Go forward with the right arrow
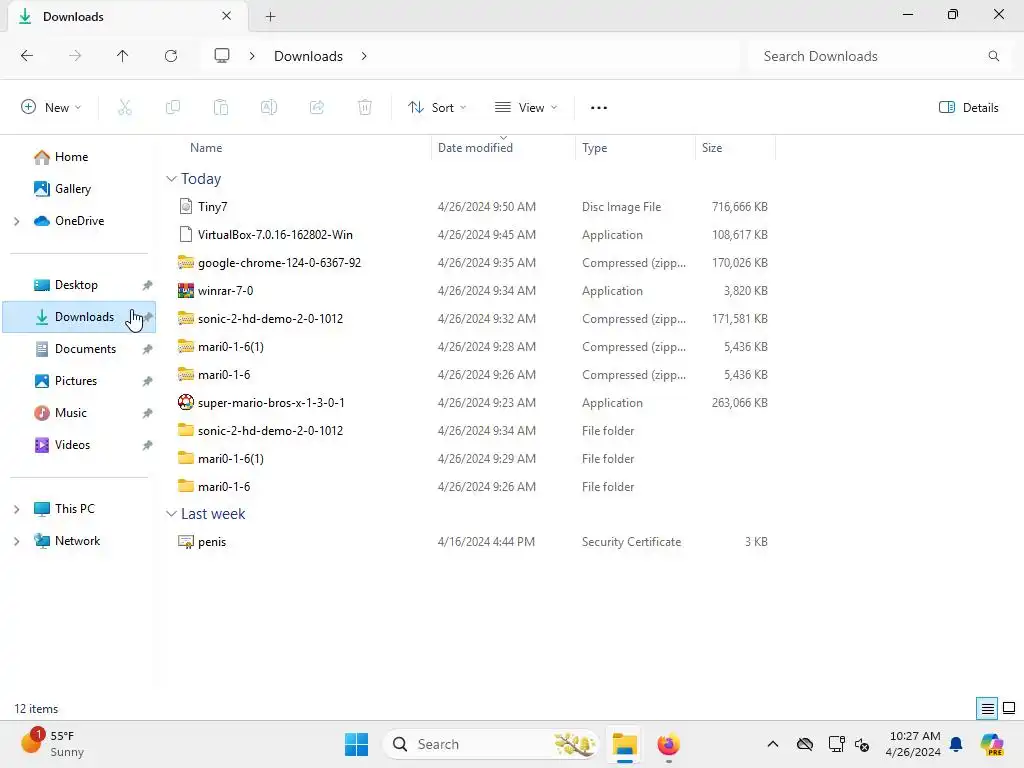The image size is (1024, 768). (x=75, y=56)
